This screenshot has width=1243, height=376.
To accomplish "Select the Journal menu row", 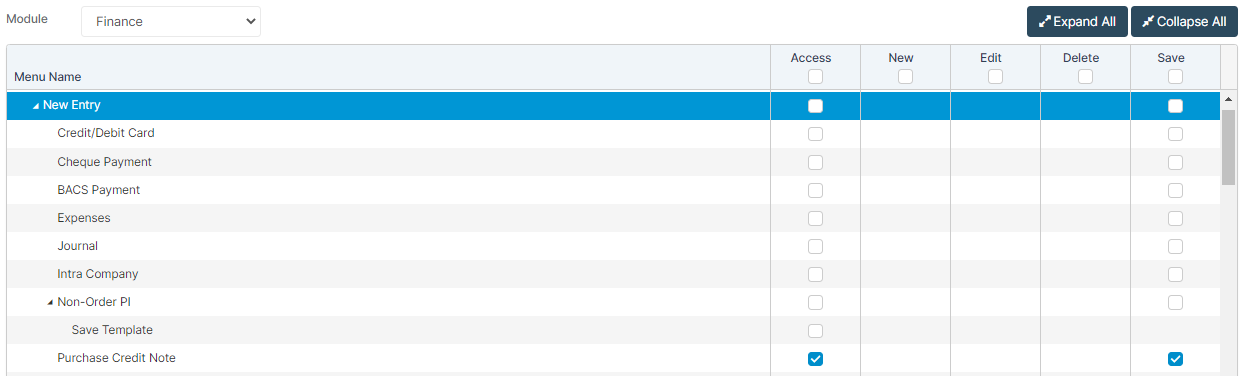I will pyautogui.click(x=613, y=246).
